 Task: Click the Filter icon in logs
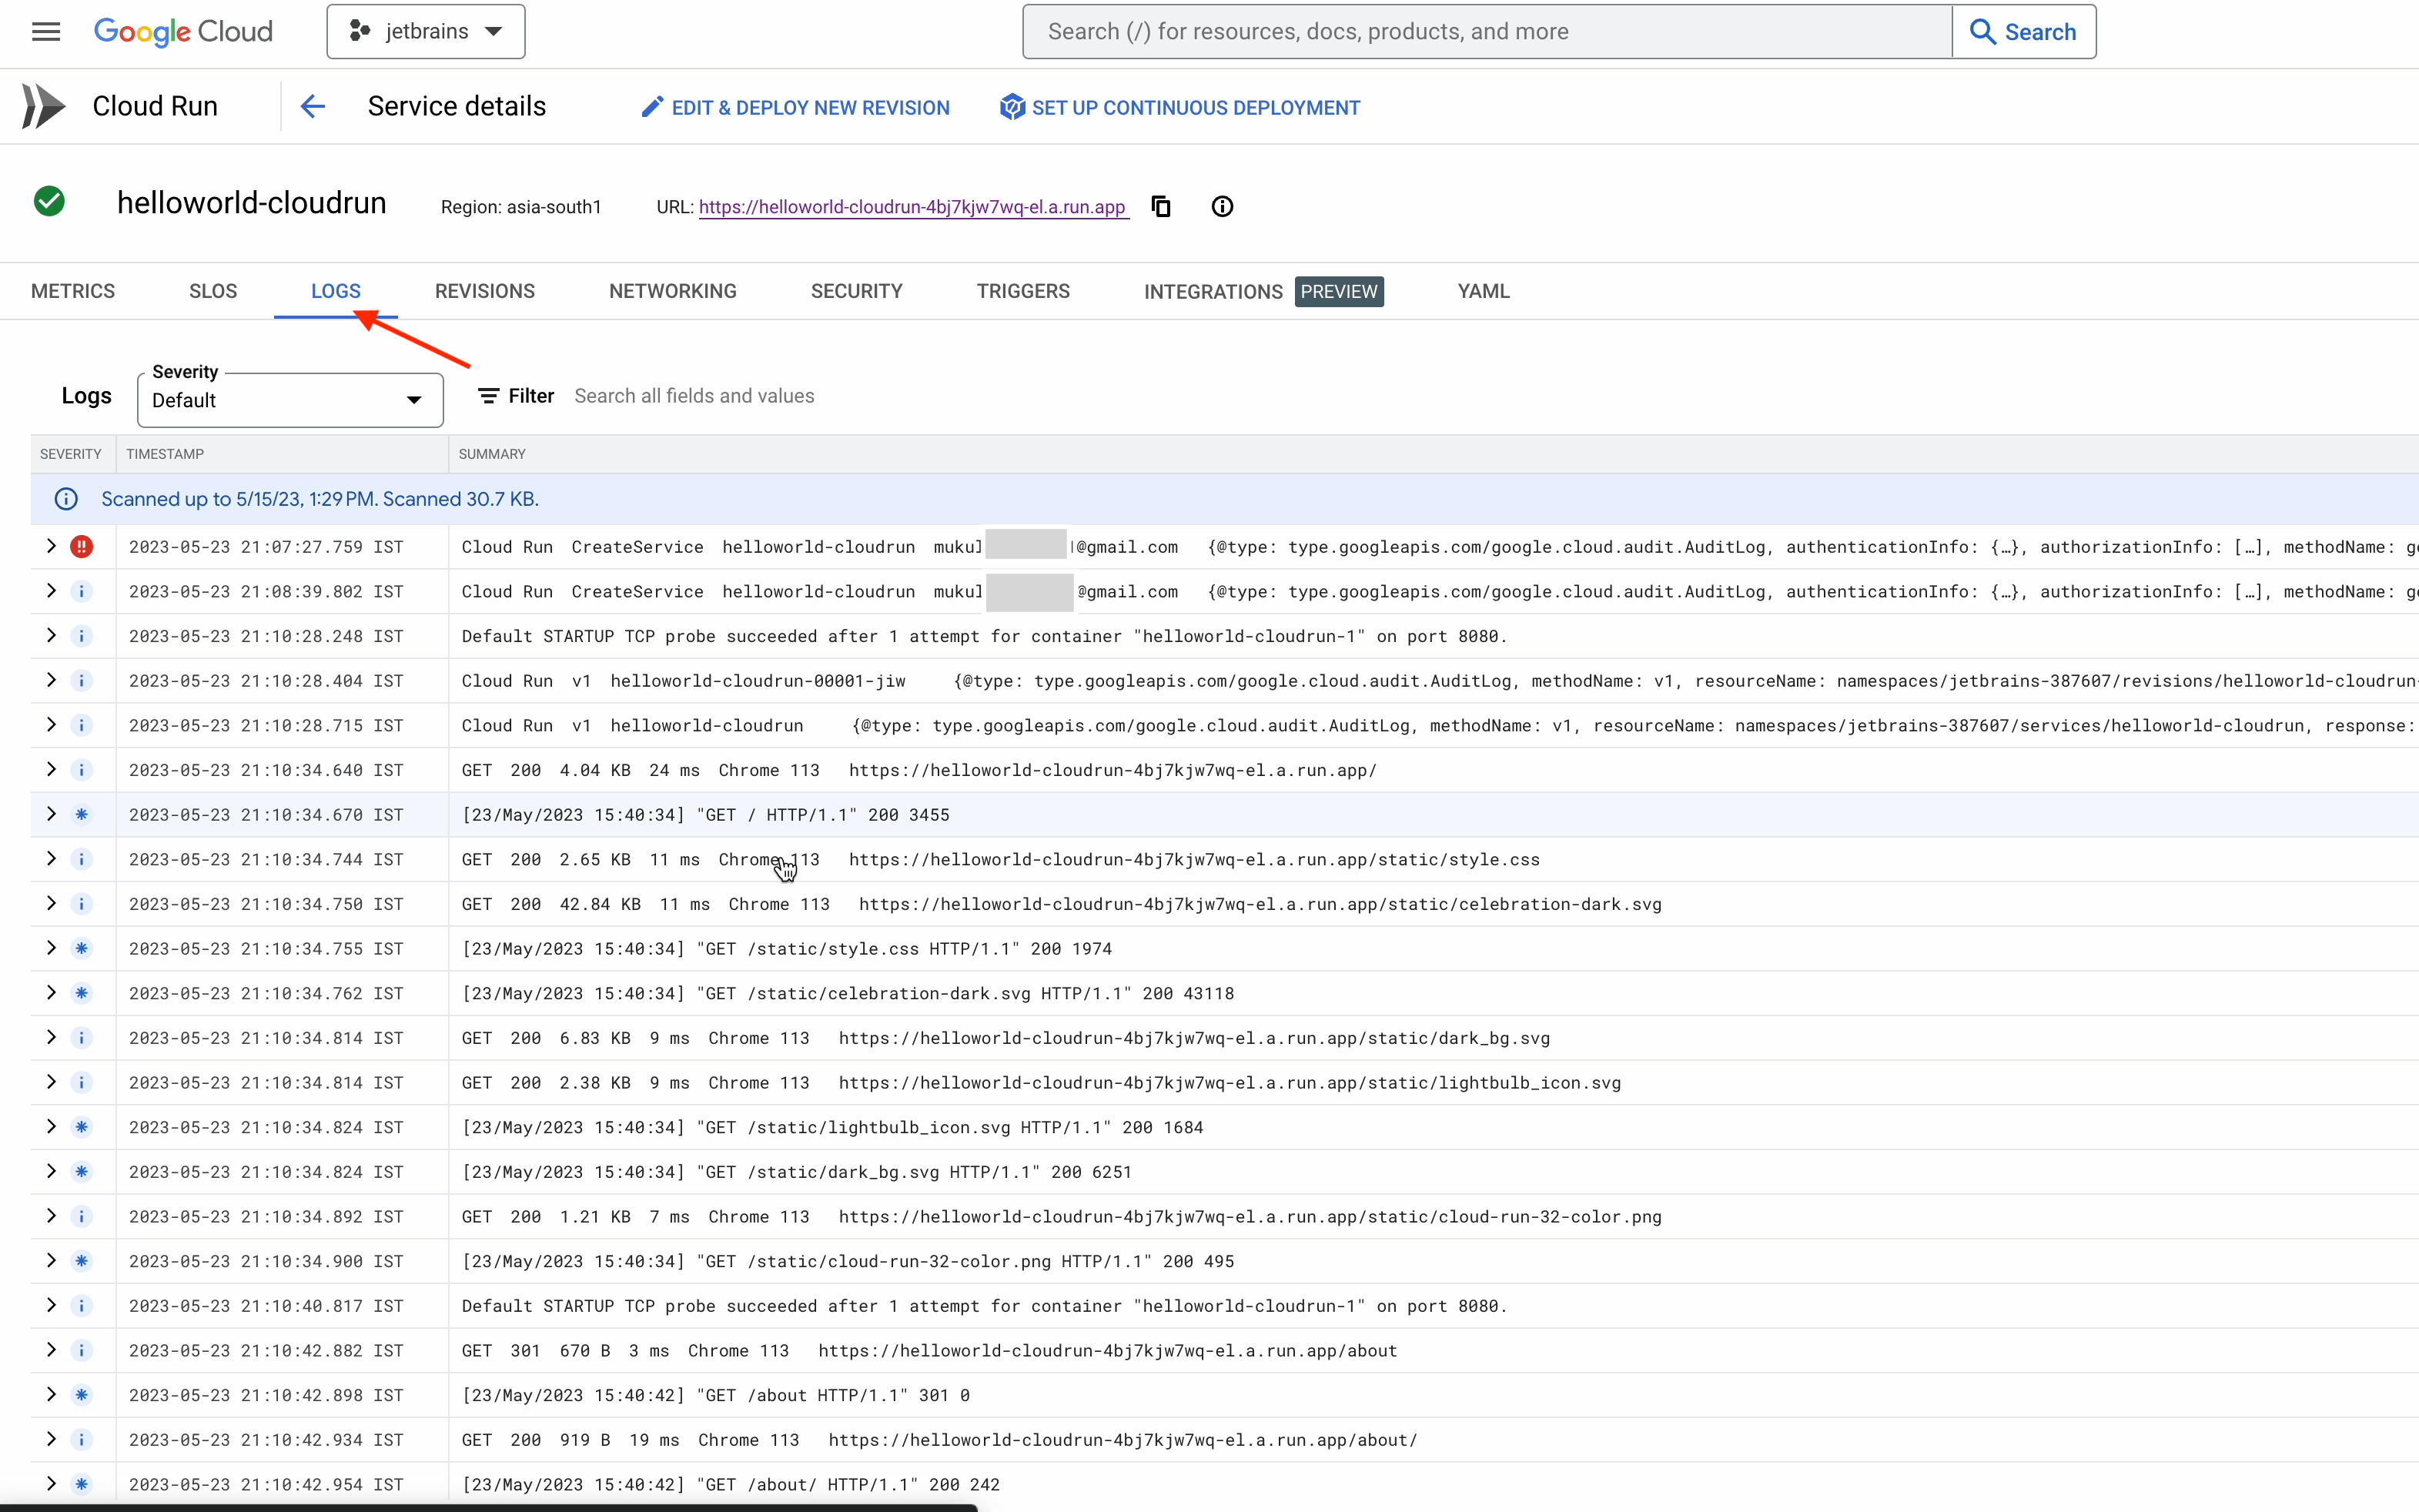point(488,396)
